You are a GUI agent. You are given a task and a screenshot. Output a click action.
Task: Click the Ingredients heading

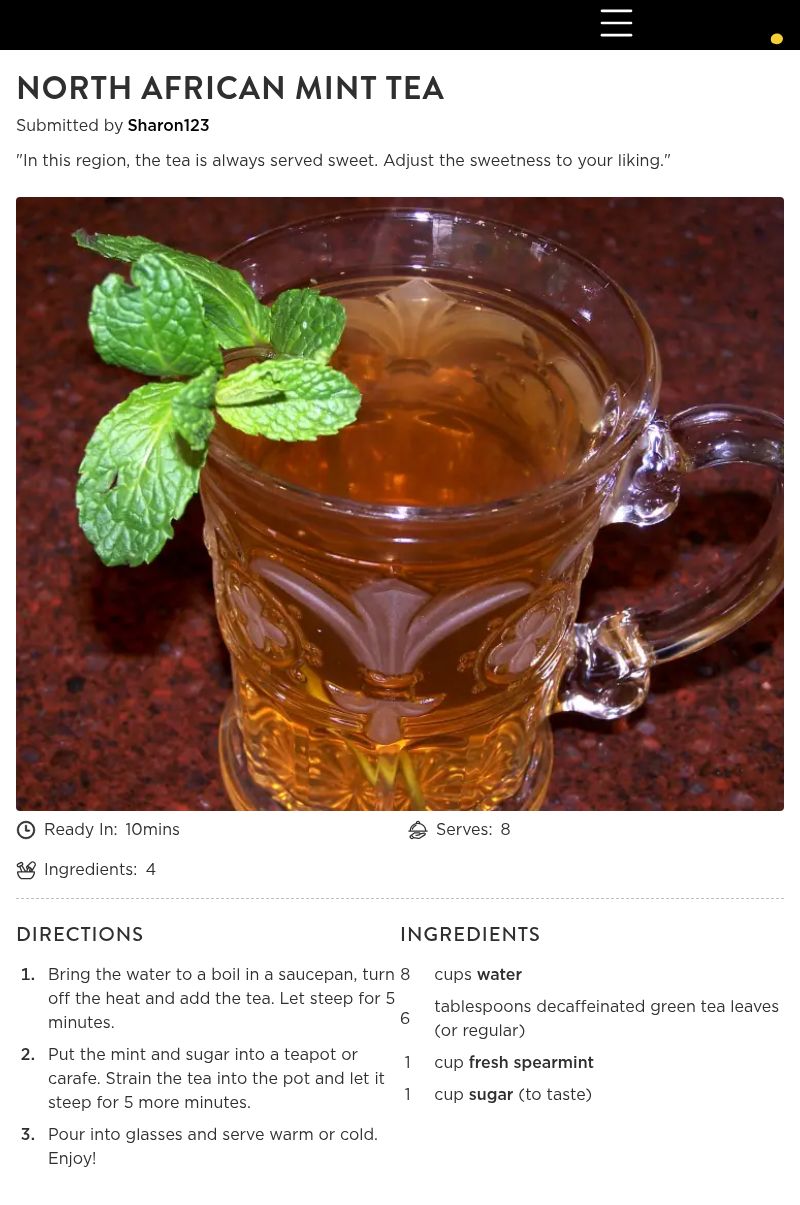click(x=470, y=934)
